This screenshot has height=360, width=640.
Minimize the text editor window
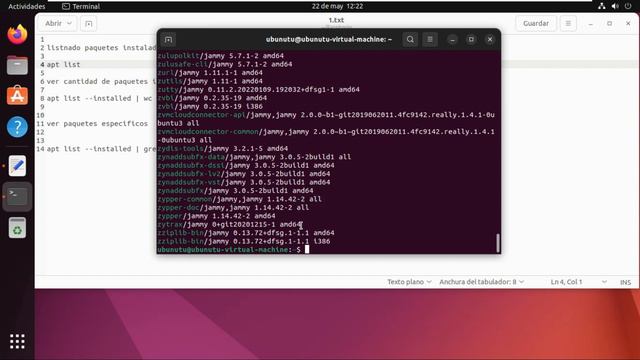590,24
